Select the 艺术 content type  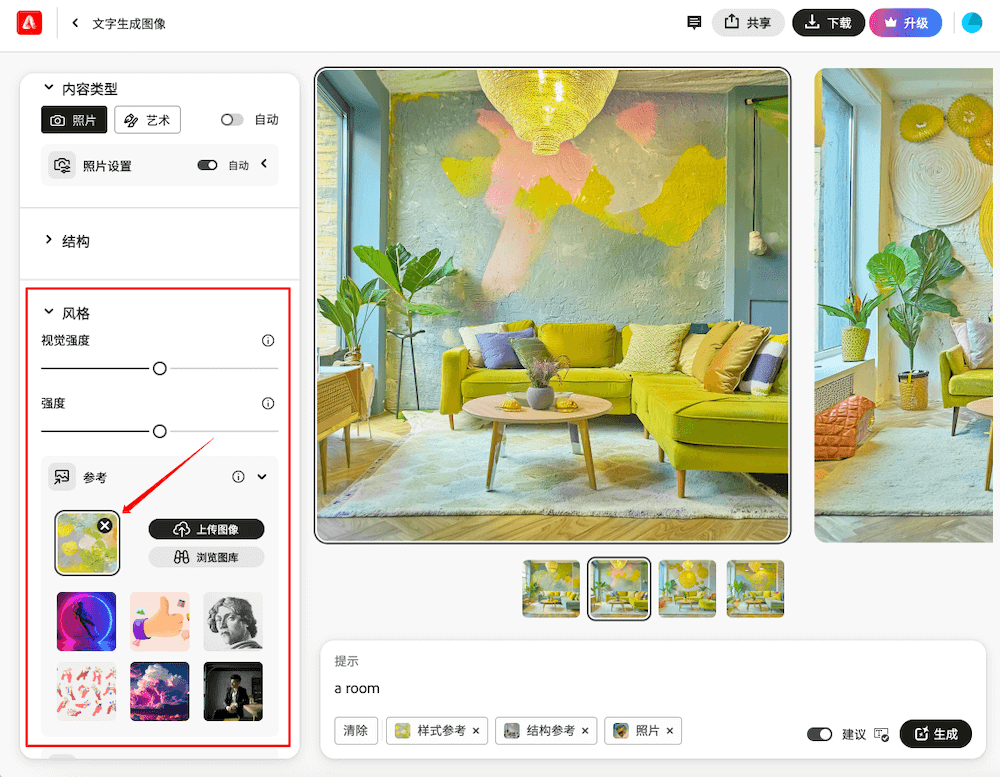coord(147,120)
